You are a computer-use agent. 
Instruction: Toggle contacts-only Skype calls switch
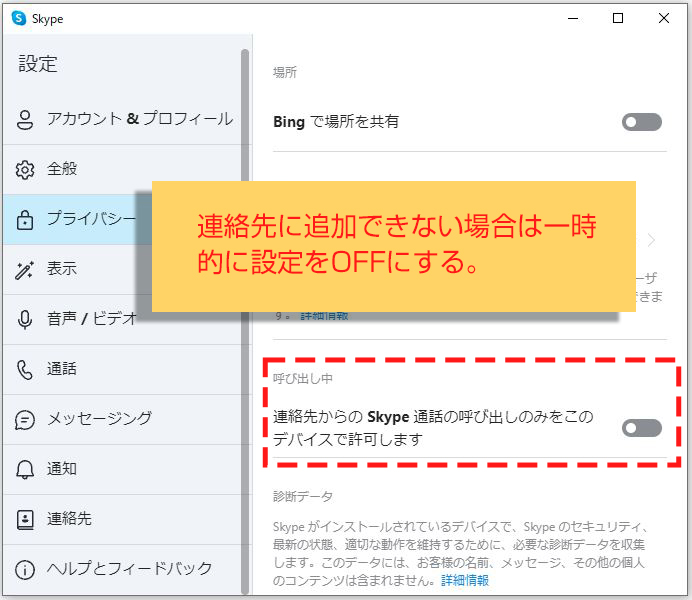[x=642, y=428]
